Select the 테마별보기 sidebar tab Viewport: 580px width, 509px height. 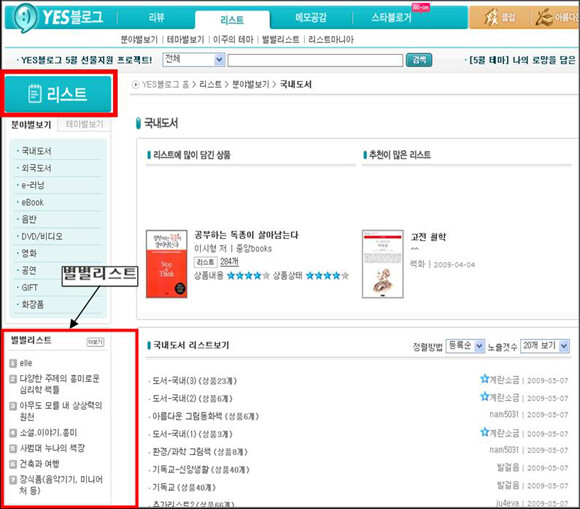pos(84,124)
